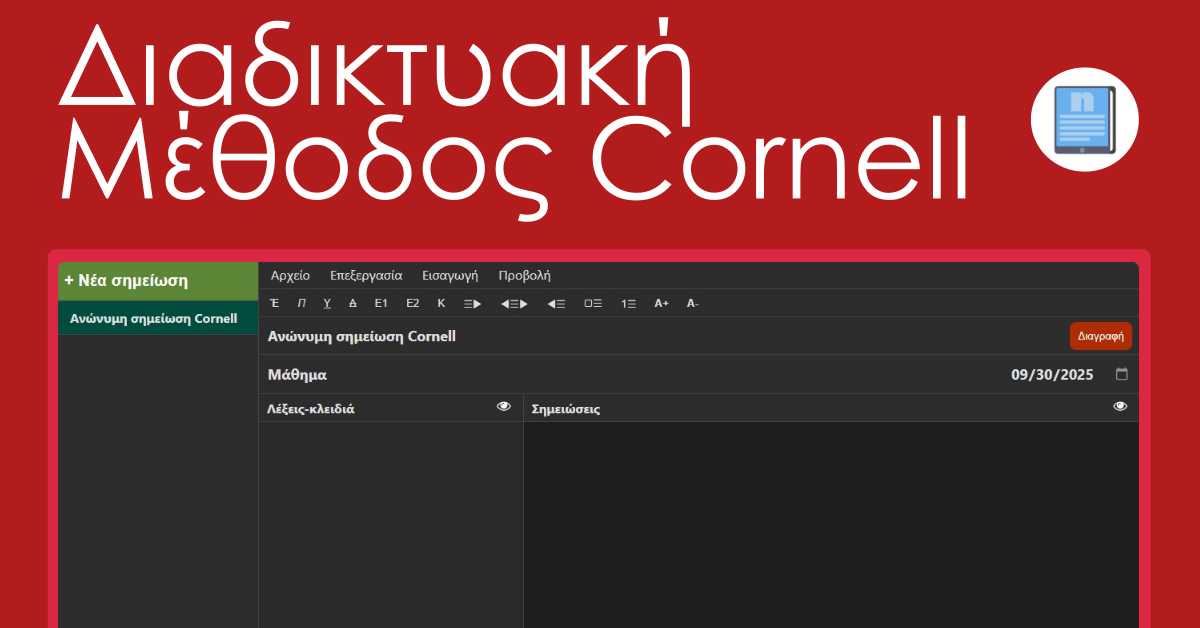Toggle bold formatting (Έ) in toolbar

(x=274, y=303)
